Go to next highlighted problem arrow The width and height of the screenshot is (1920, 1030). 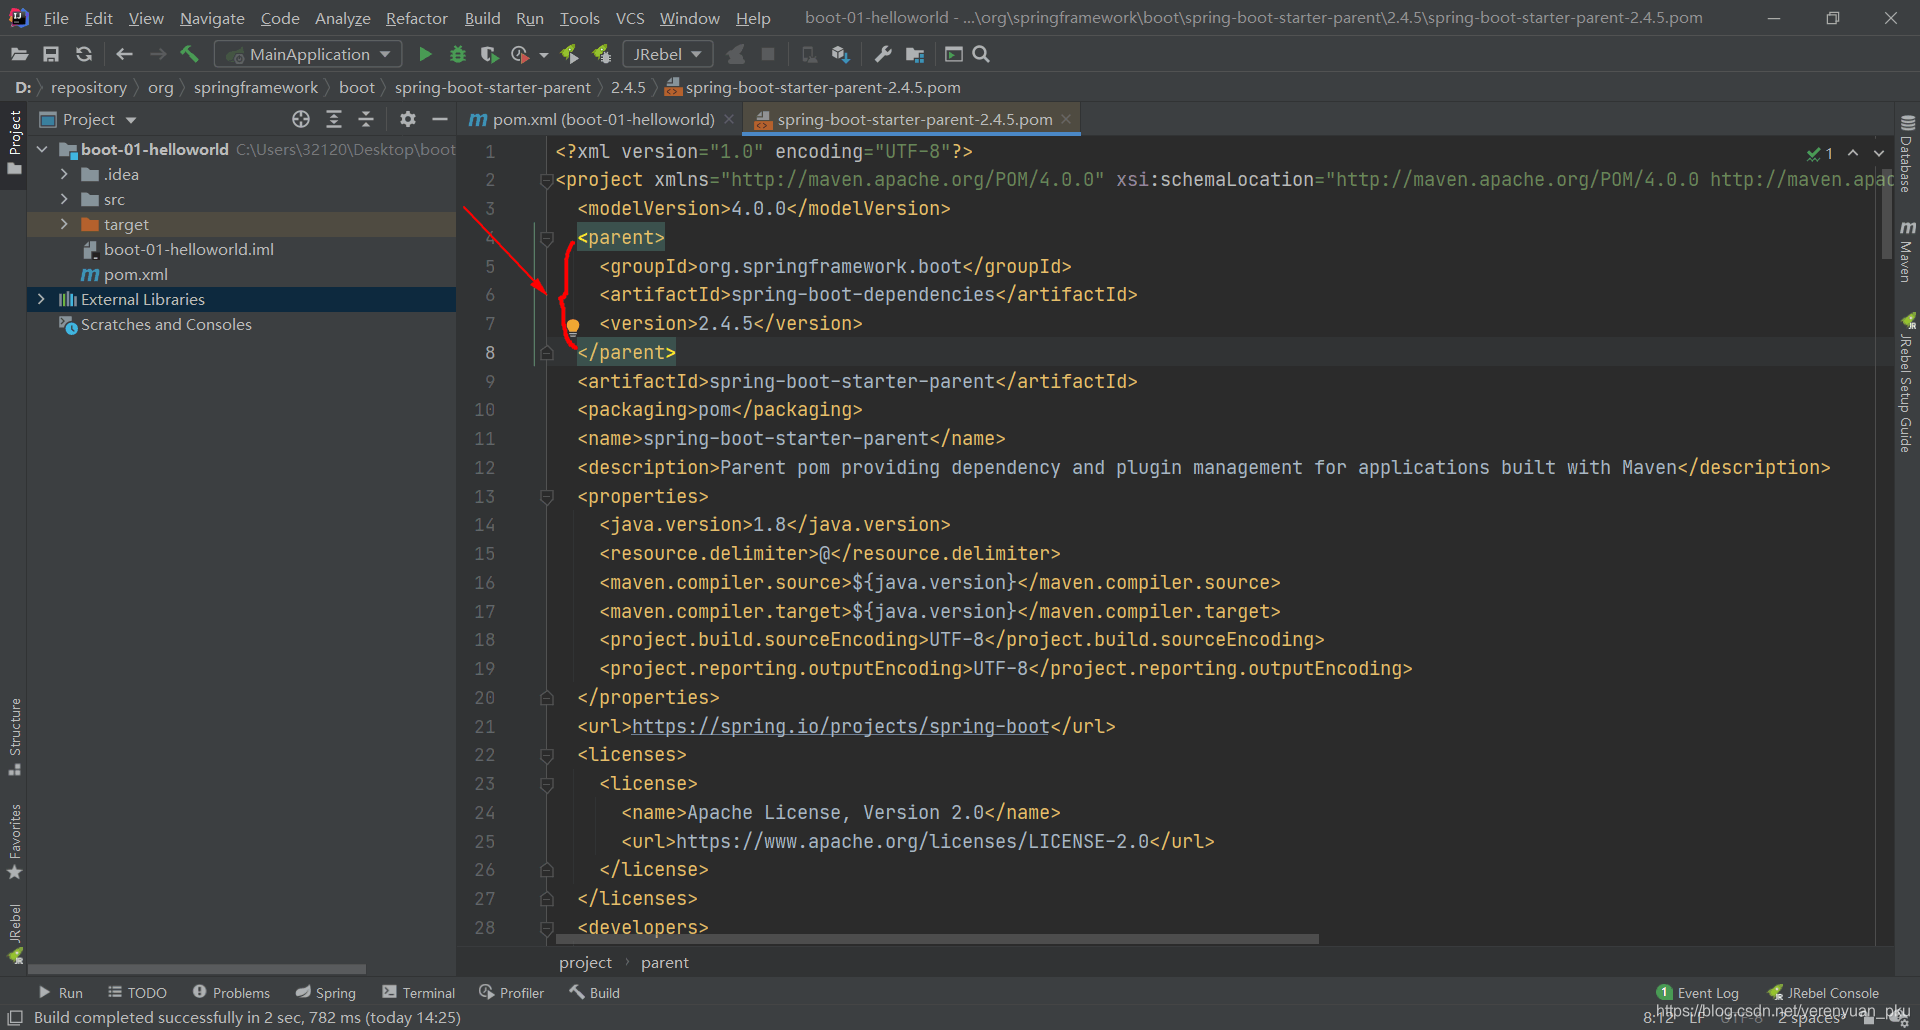(x=1879, y=153)
